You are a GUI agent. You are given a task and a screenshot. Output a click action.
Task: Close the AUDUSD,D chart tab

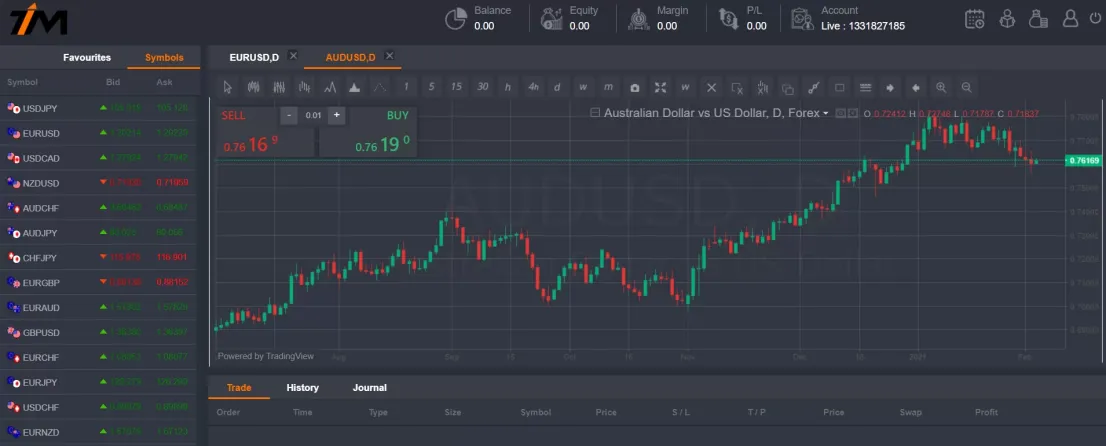click(x=389, y=56)
